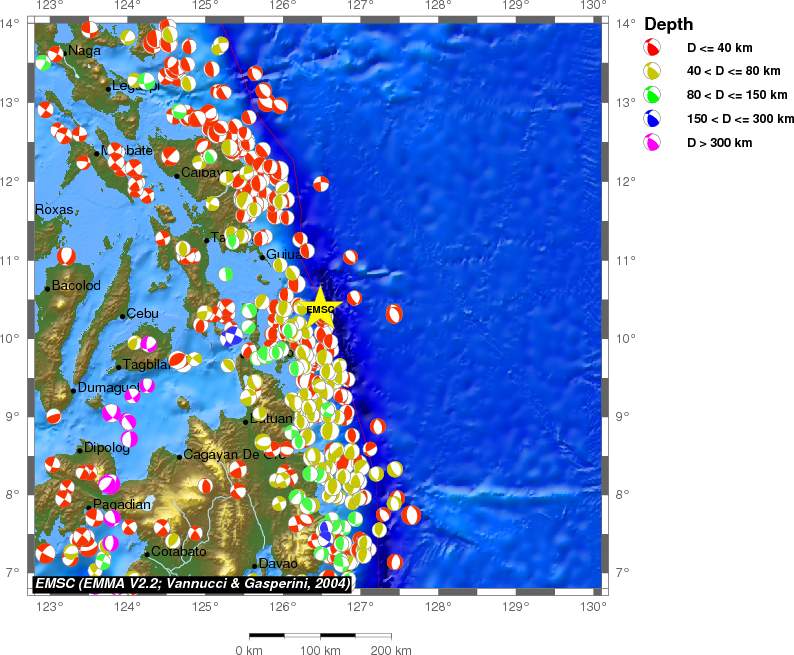Select the blue beachball west of the star

click(x=231, y=336)
